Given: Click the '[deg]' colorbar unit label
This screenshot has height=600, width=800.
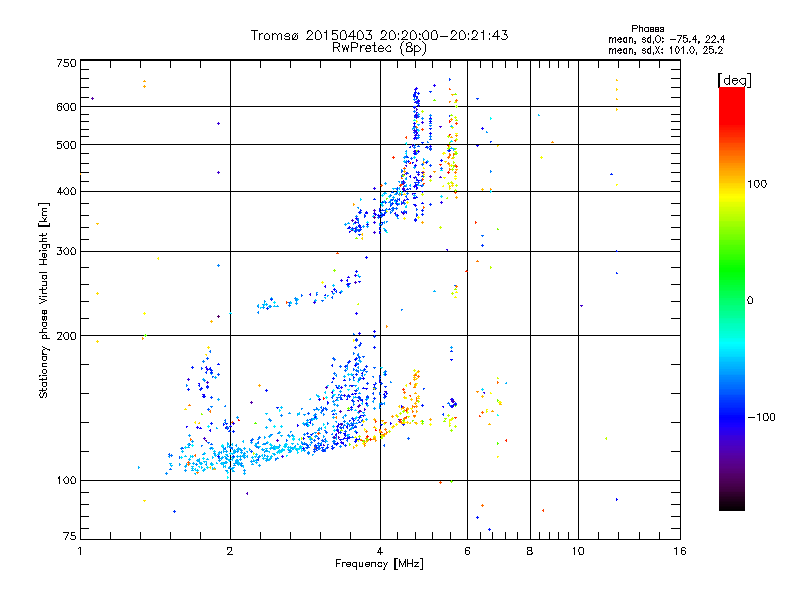Looking at the screenshot, I should (x=734, y=80).
